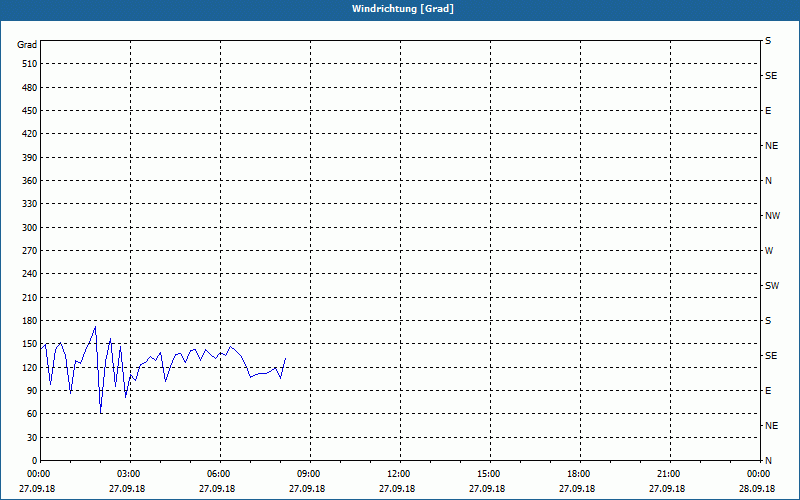This screenshot has width=800, height=500.
Task: Click the N compass label level with 0
Action: 768,460
